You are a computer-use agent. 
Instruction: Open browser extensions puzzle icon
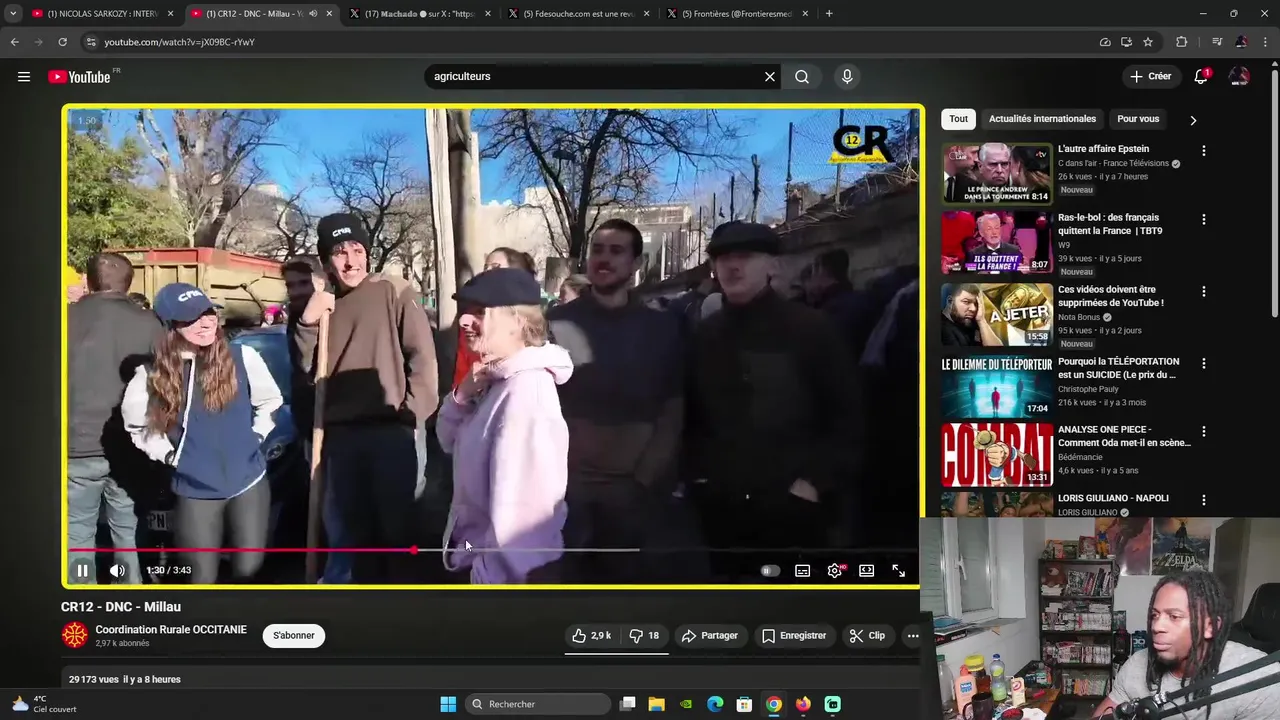(1182, 42)
